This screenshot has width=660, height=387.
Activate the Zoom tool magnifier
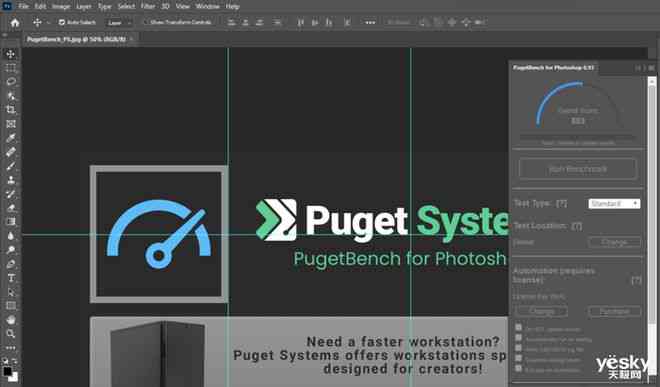11,334
